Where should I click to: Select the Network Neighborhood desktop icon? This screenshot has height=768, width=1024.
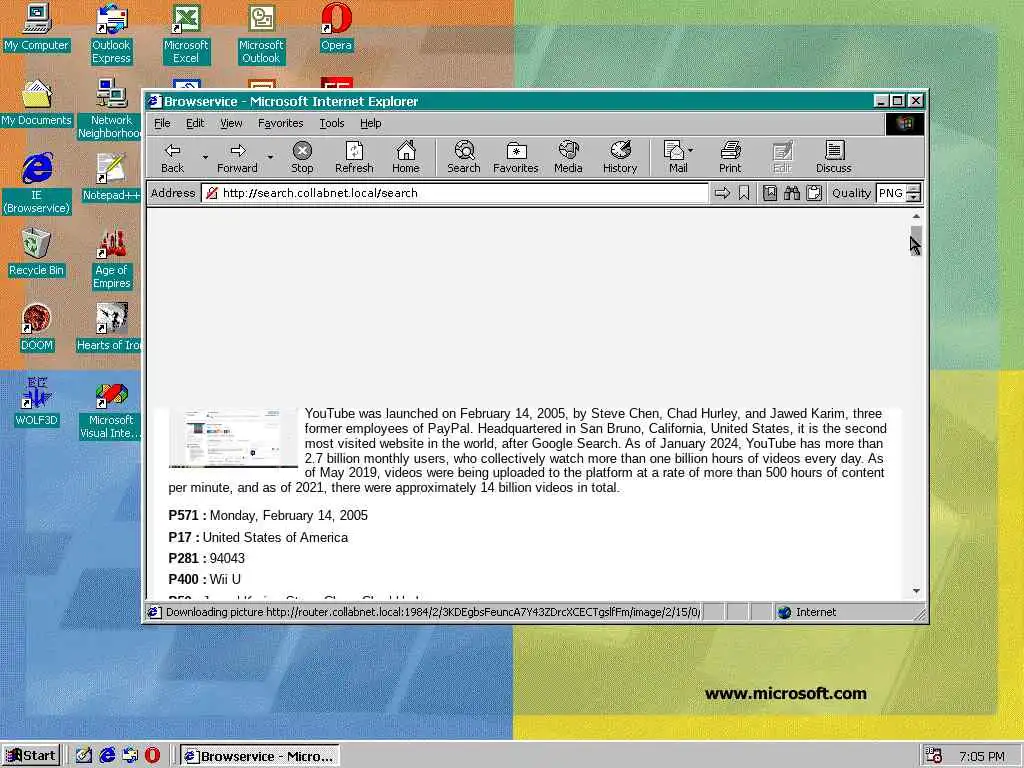point(110,109)
